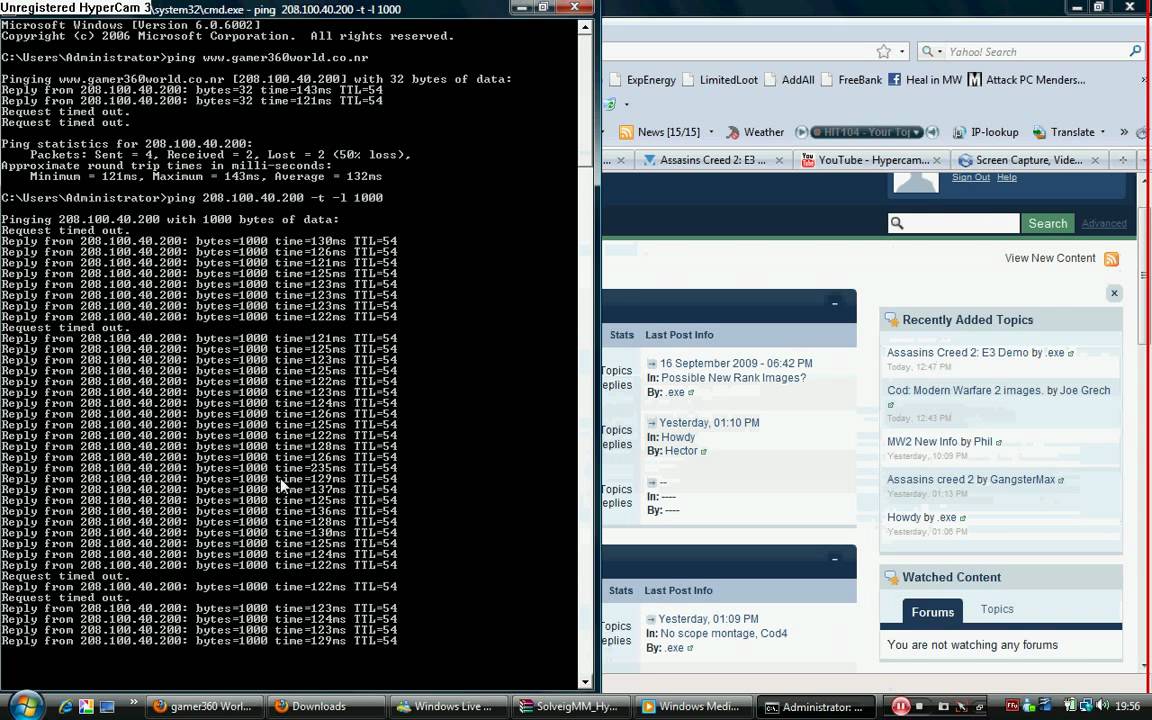Select the Forums tab in Watched Content
The height and width of the screenshot is (720, 1152).
pyautogui.click(x=932, y=611)
